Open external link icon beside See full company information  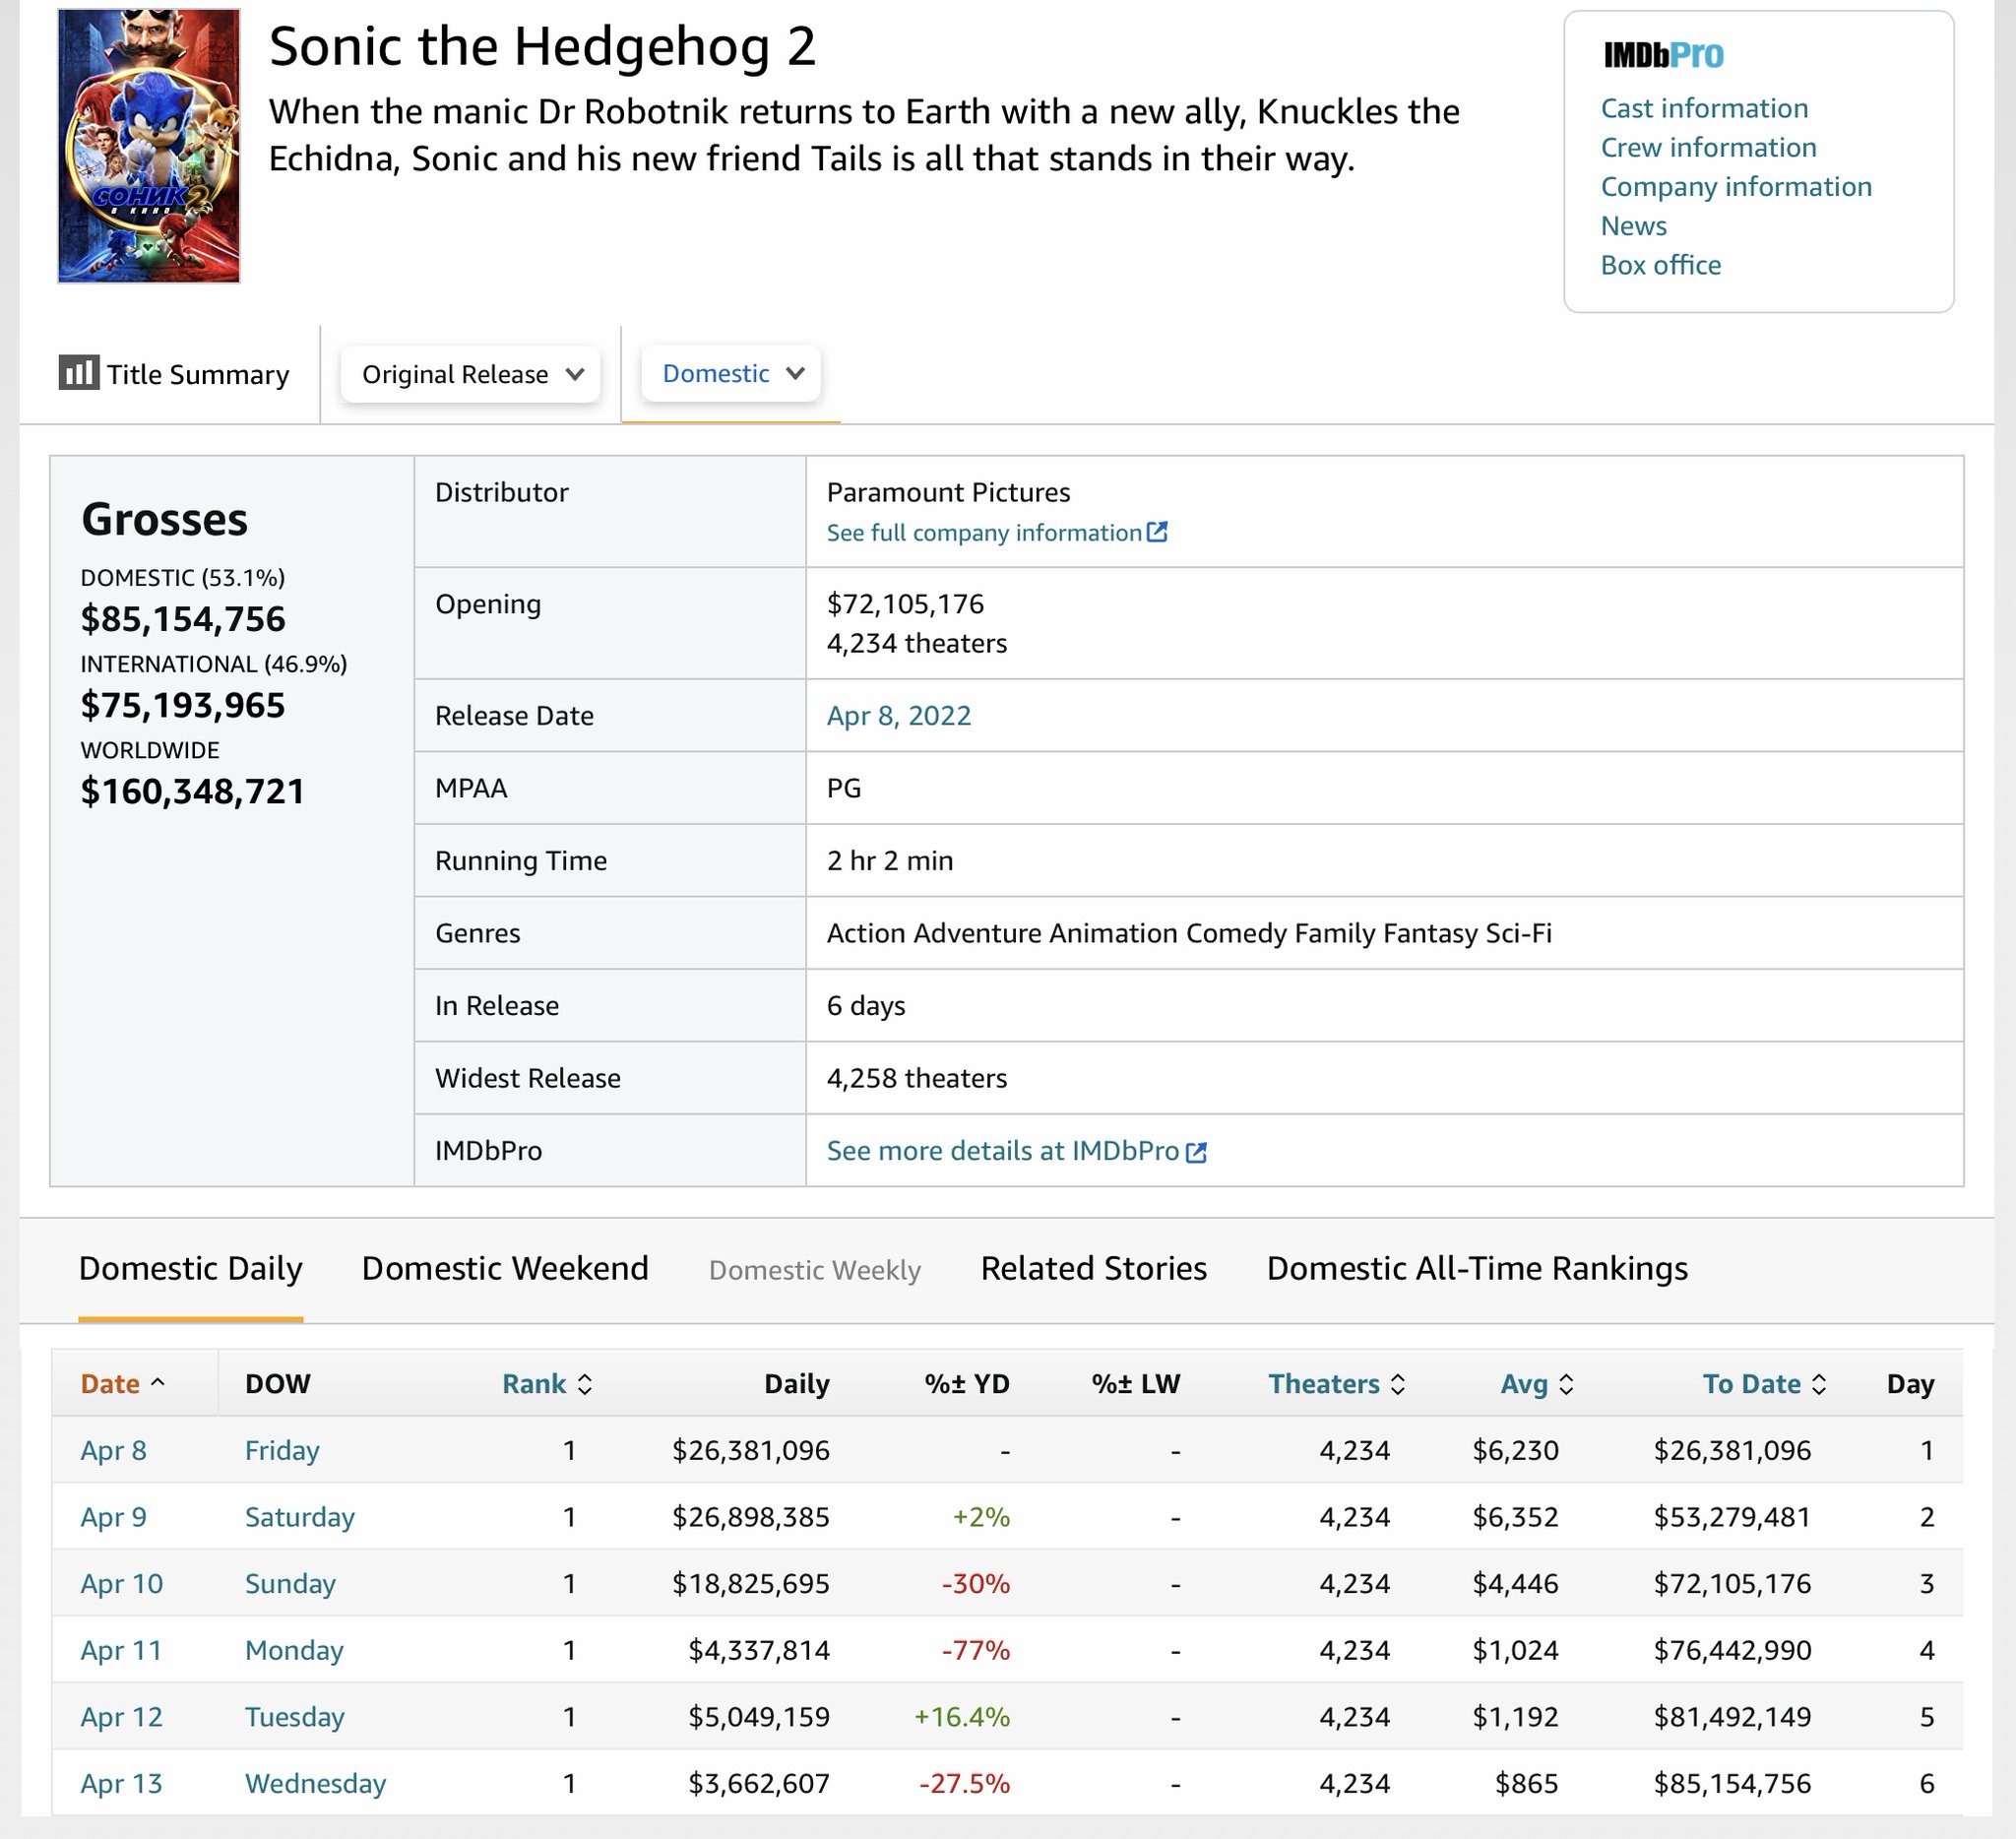coord(1157,532)
